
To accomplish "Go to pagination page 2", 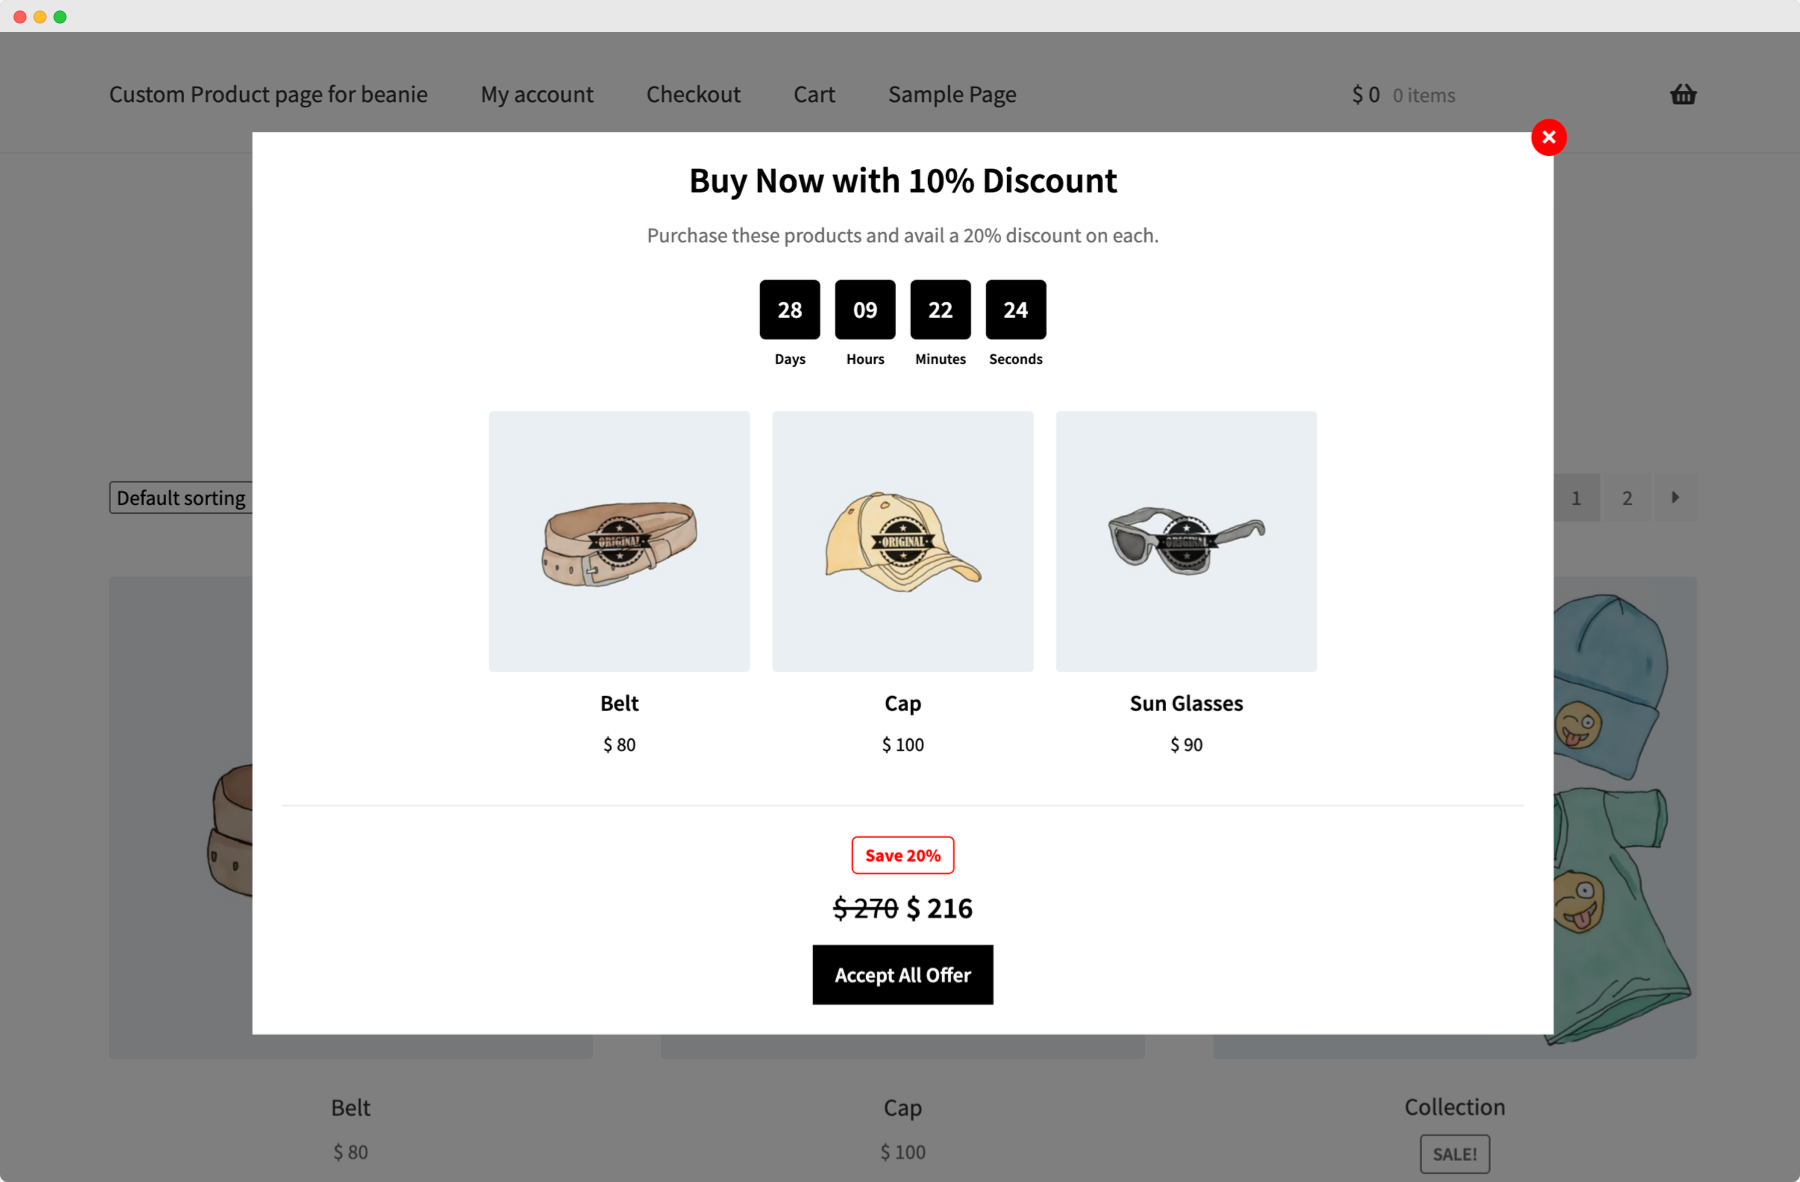I will pyautogui.click(x=1627, y=498).
